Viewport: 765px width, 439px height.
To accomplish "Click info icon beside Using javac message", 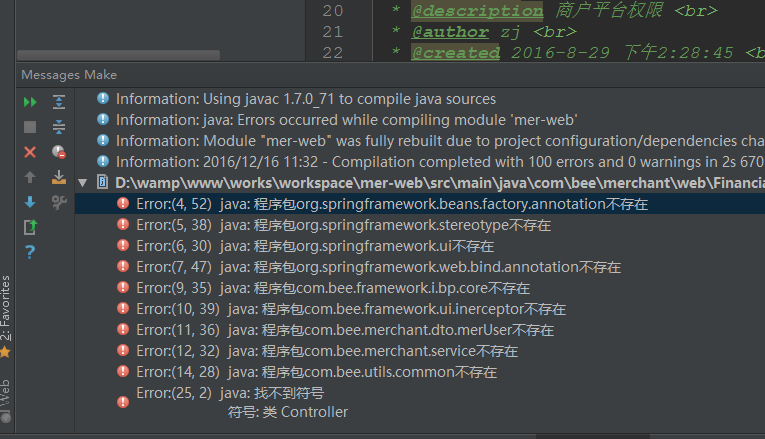I will [x=103, y=99].
